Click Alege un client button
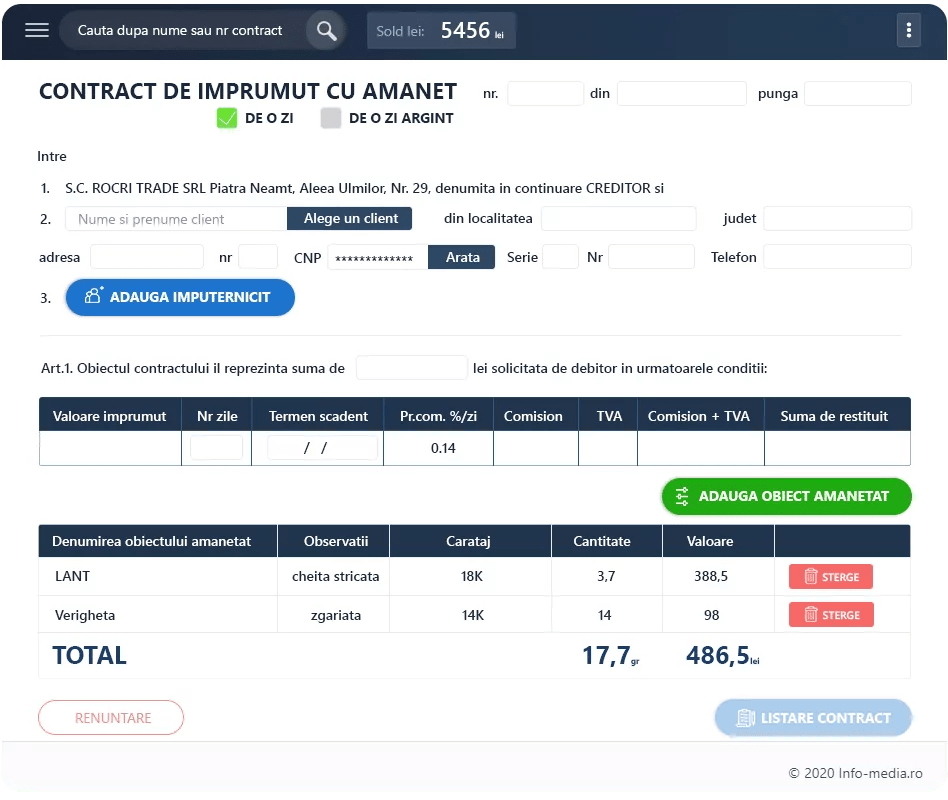Viewport: 948px width, 800px height. 350,218
